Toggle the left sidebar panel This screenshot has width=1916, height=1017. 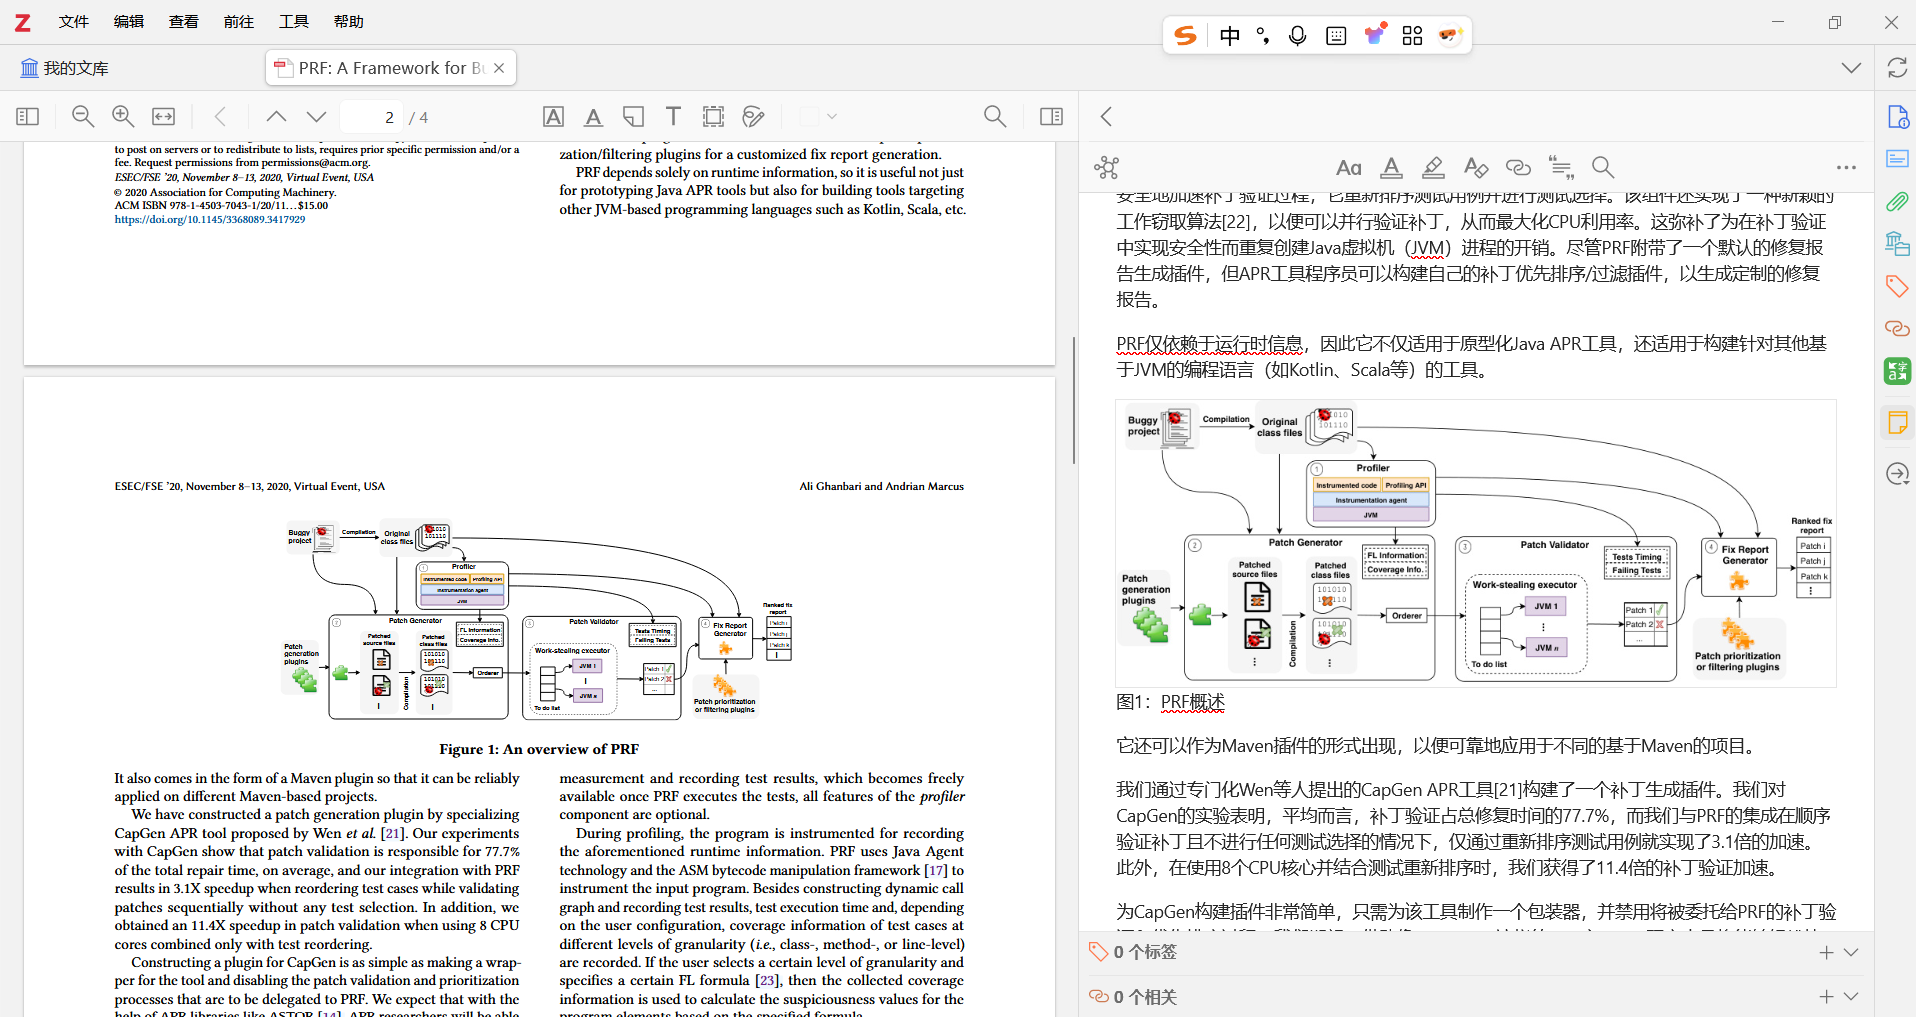(28, 117)
